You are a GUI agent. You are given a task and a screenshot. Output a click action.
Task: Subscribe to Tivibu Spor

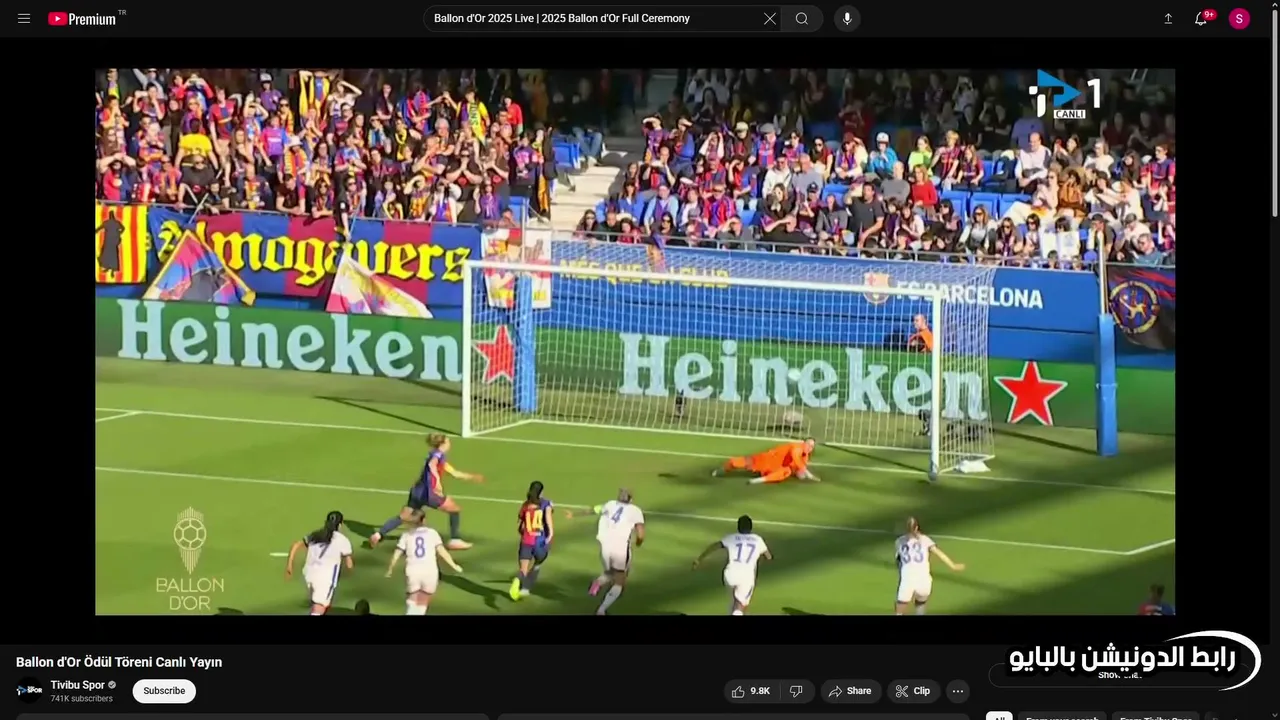pyautogui.click(x=164, y=691)
